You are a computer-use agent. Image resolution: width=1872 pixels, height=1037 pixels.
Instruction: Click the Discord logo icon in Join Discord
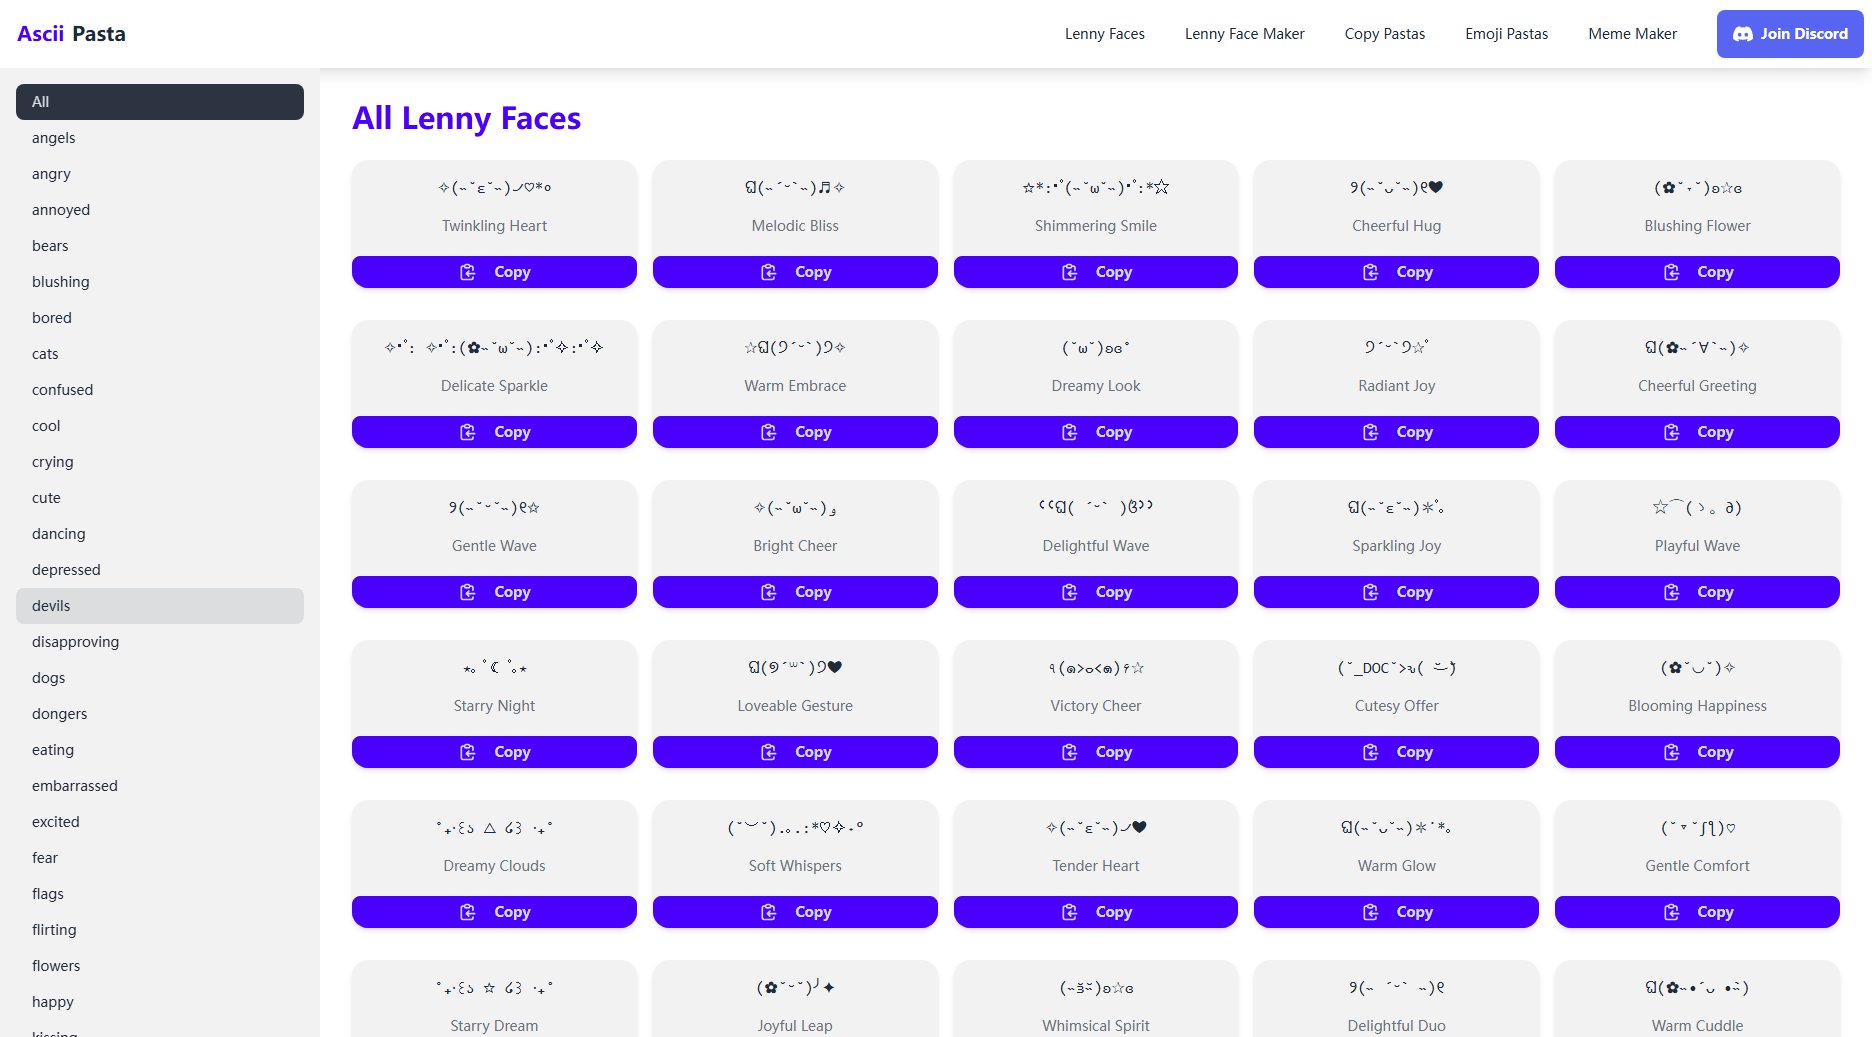click(x=1743, y=34)
